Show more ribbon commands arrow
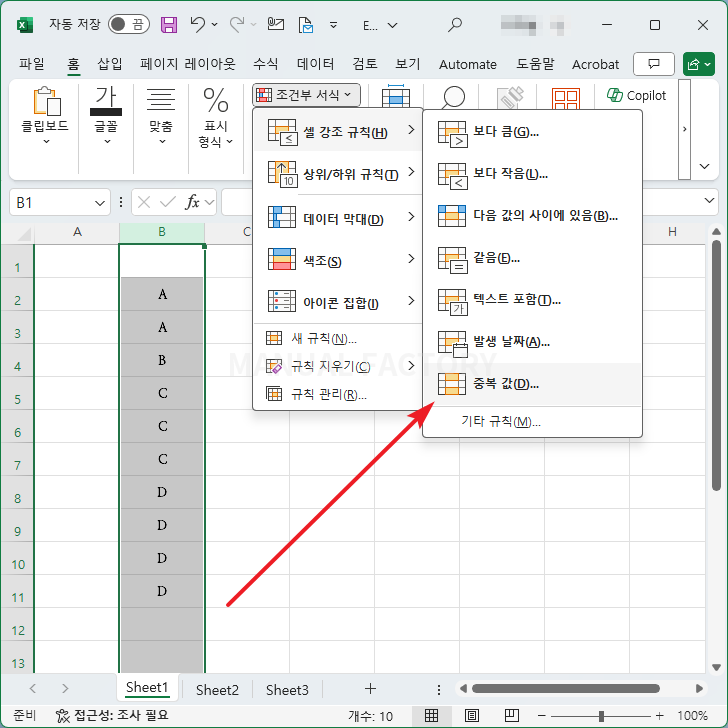The height and width of the screenshot is (728, 728). [x=684, y=129]
